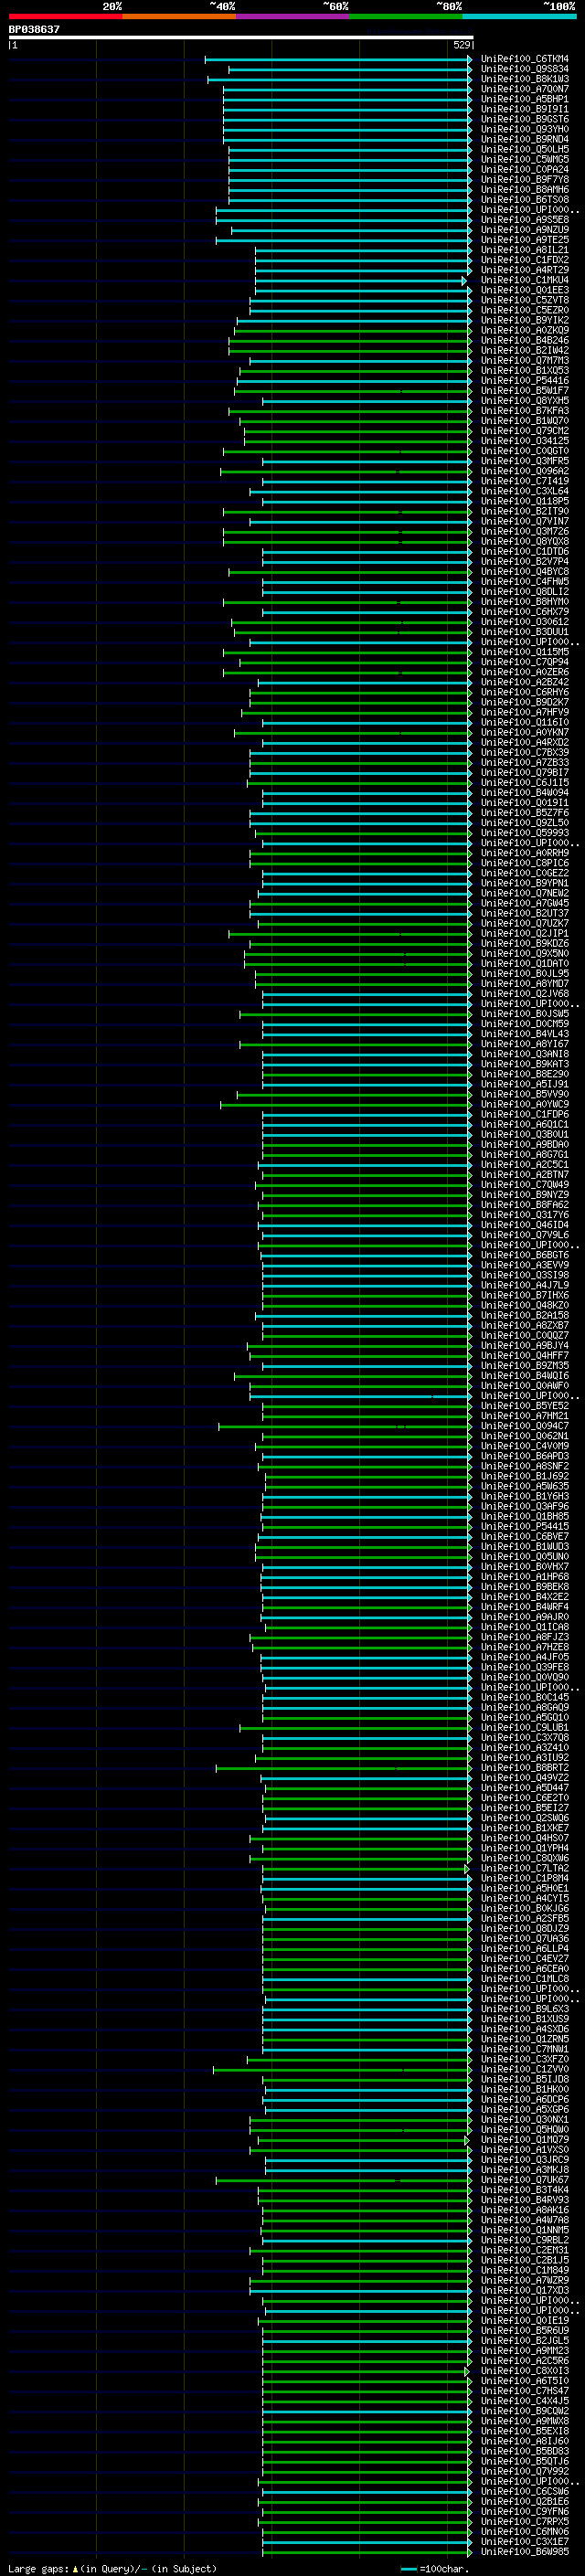Select hit label UniRef100_C1MKW4
This screenshot has height=2576, width=585.
pyautogui.click(x=525, y=280)
